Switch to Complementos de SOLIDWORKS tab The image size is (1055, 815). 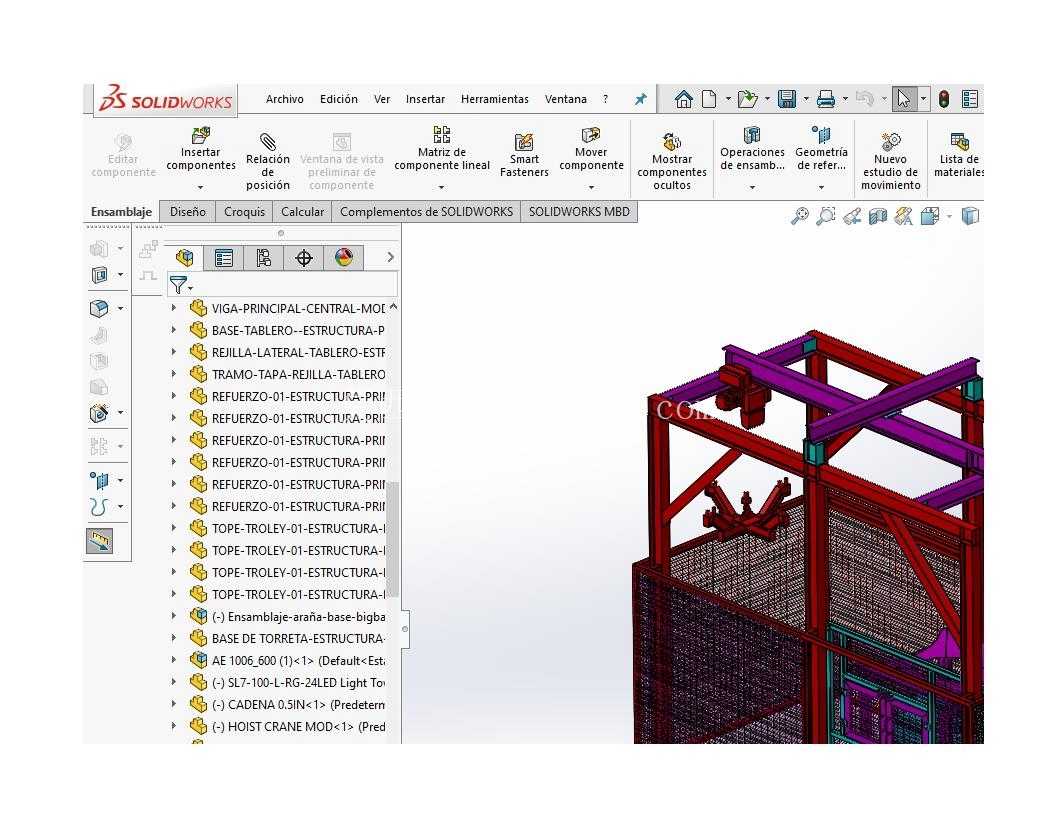(x=426, y=212)
